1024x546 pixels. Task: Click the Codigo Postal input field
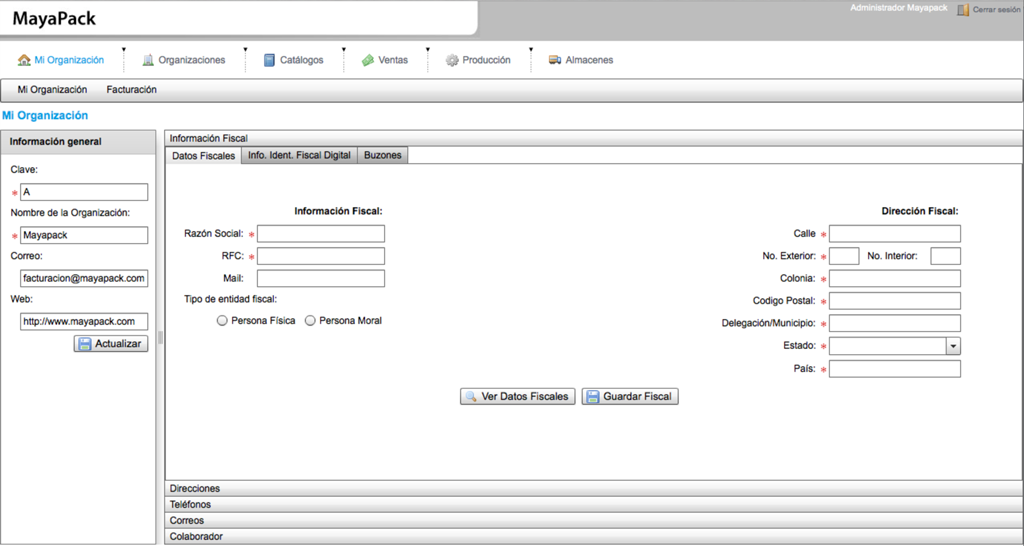pyautogui.click(x=895, y=301)
